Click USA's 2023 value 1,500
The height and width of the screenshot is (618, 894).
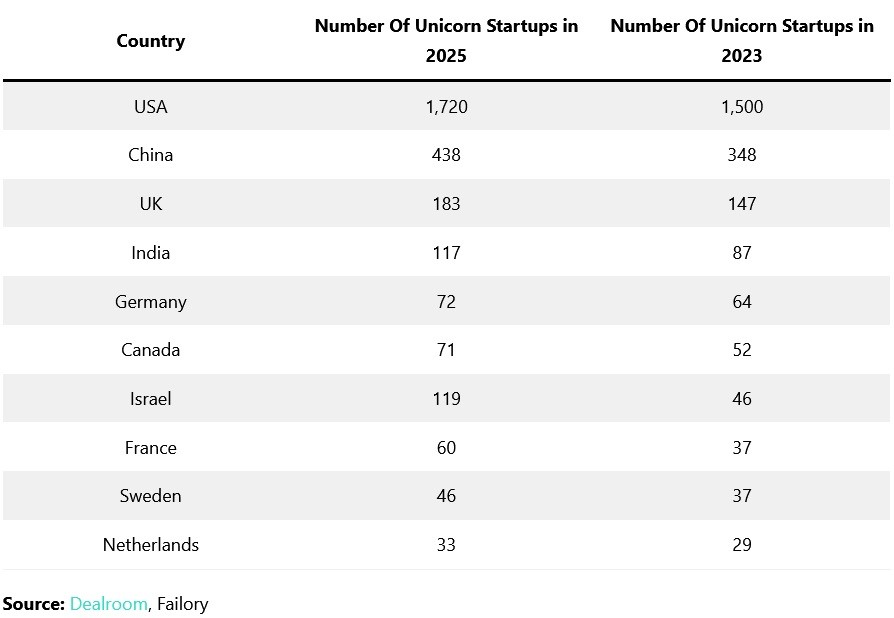click(742, 106)
